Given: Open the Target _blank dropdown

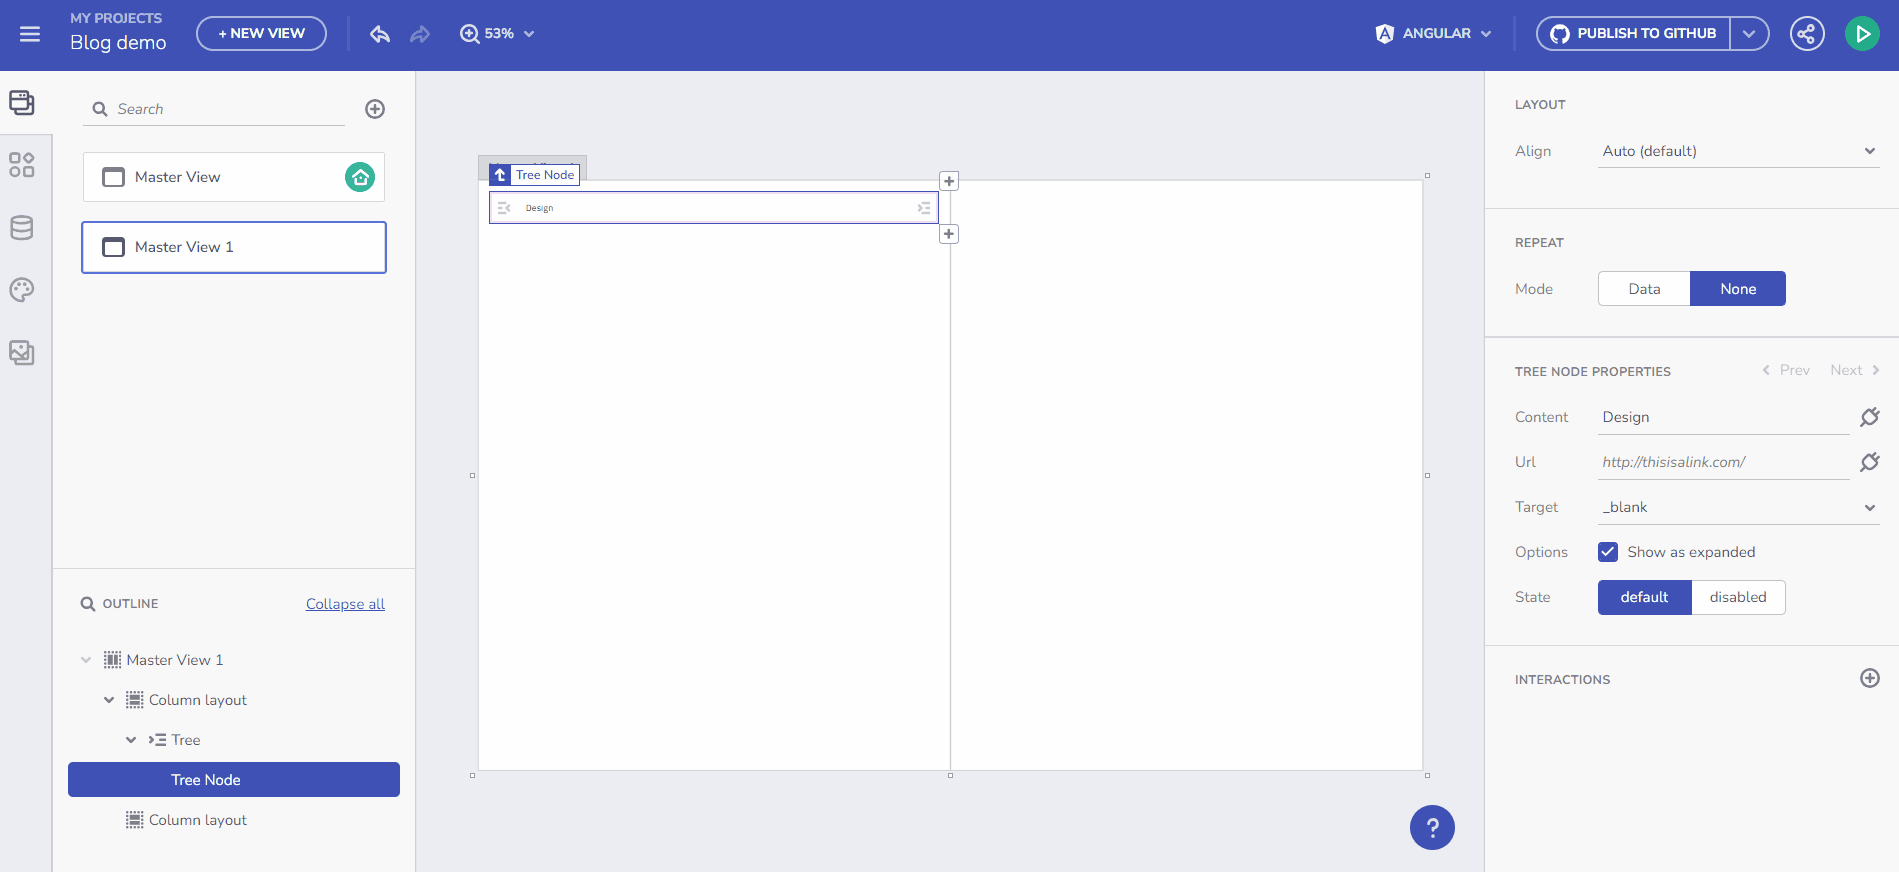Looking at the screenshot, I should click(1738, 507).
